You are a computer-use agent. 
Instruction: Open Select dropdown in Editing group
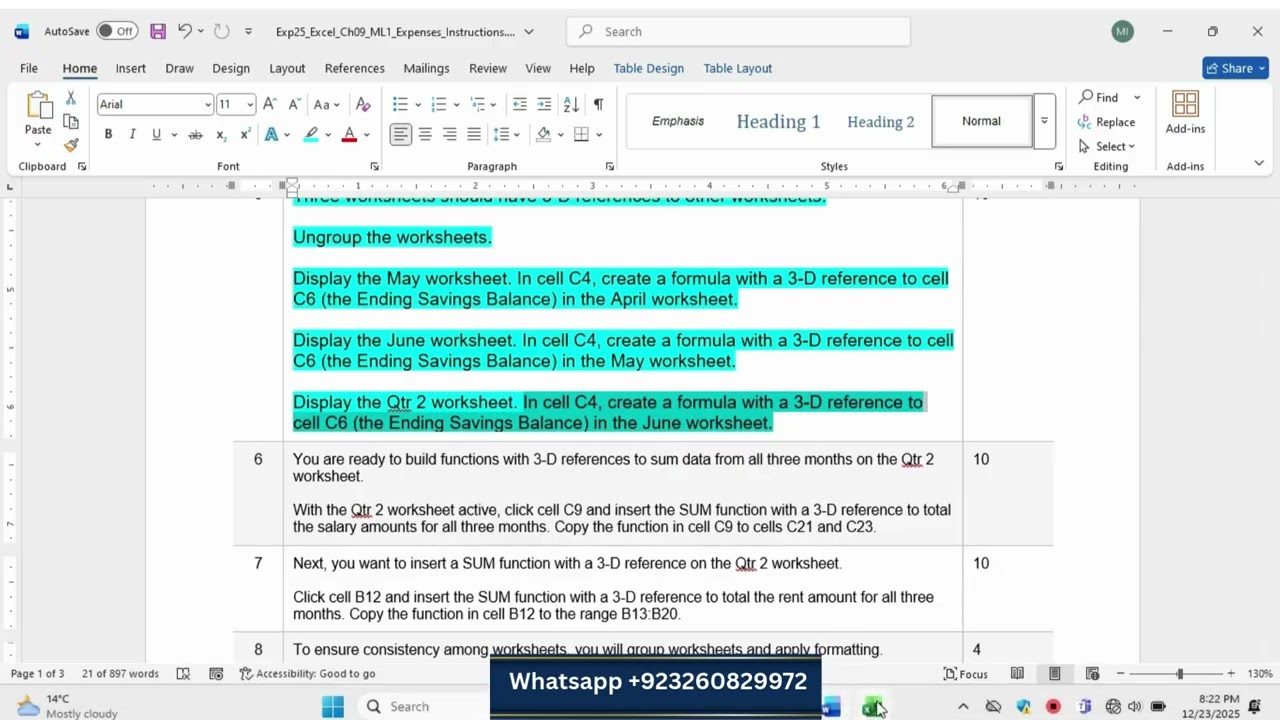1107,146
